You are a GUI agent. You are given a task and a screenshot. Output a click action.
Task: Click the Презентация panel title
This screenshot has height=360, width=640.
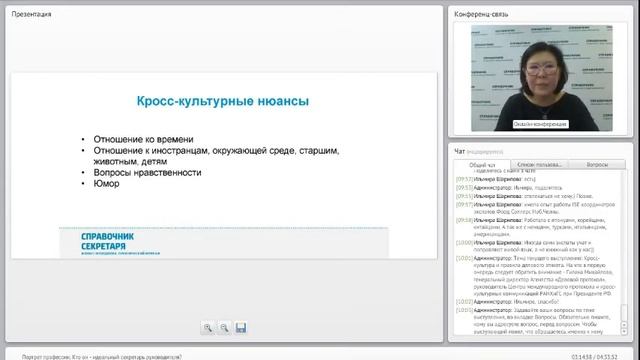(x=31, y=14)
